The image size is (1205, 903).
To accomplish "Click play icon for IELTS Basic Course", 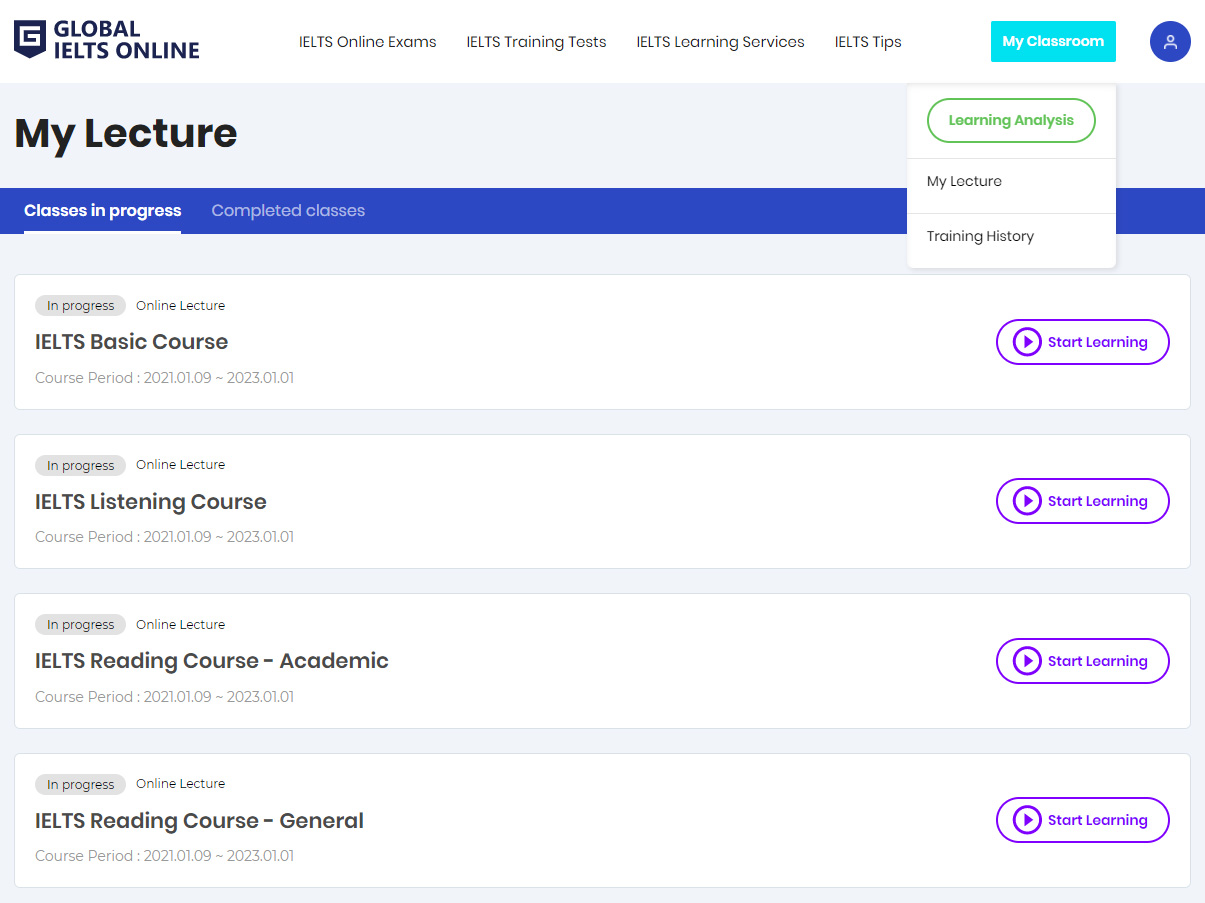I will pos(1027,342).
